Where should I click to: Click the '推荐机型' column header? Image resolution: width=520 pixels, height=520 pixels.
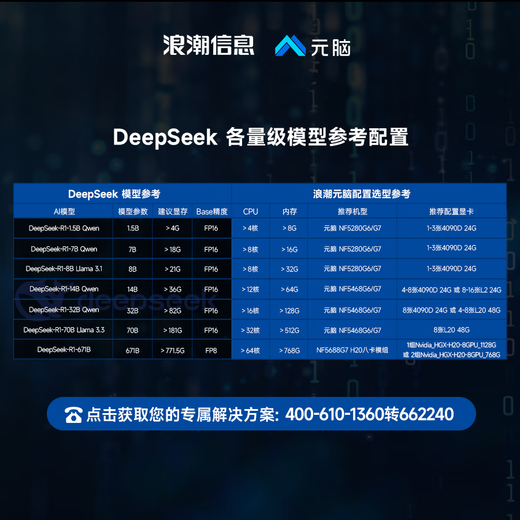[352, 212]
